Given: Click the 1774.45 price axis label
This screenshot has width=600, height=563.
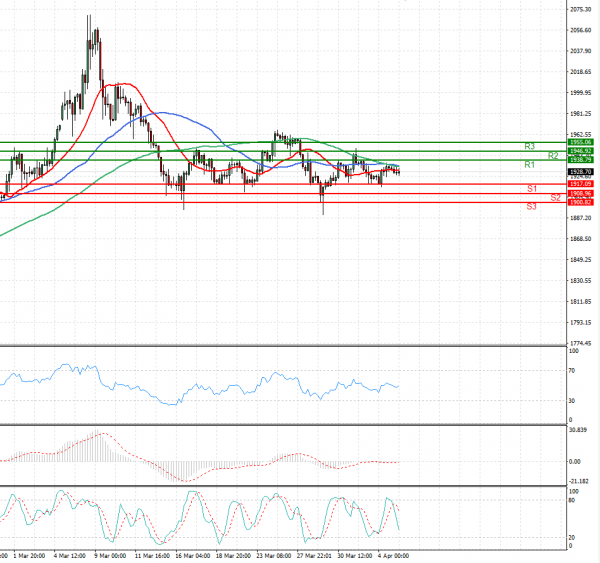Looking at the screenshot, I should [580, 343].
